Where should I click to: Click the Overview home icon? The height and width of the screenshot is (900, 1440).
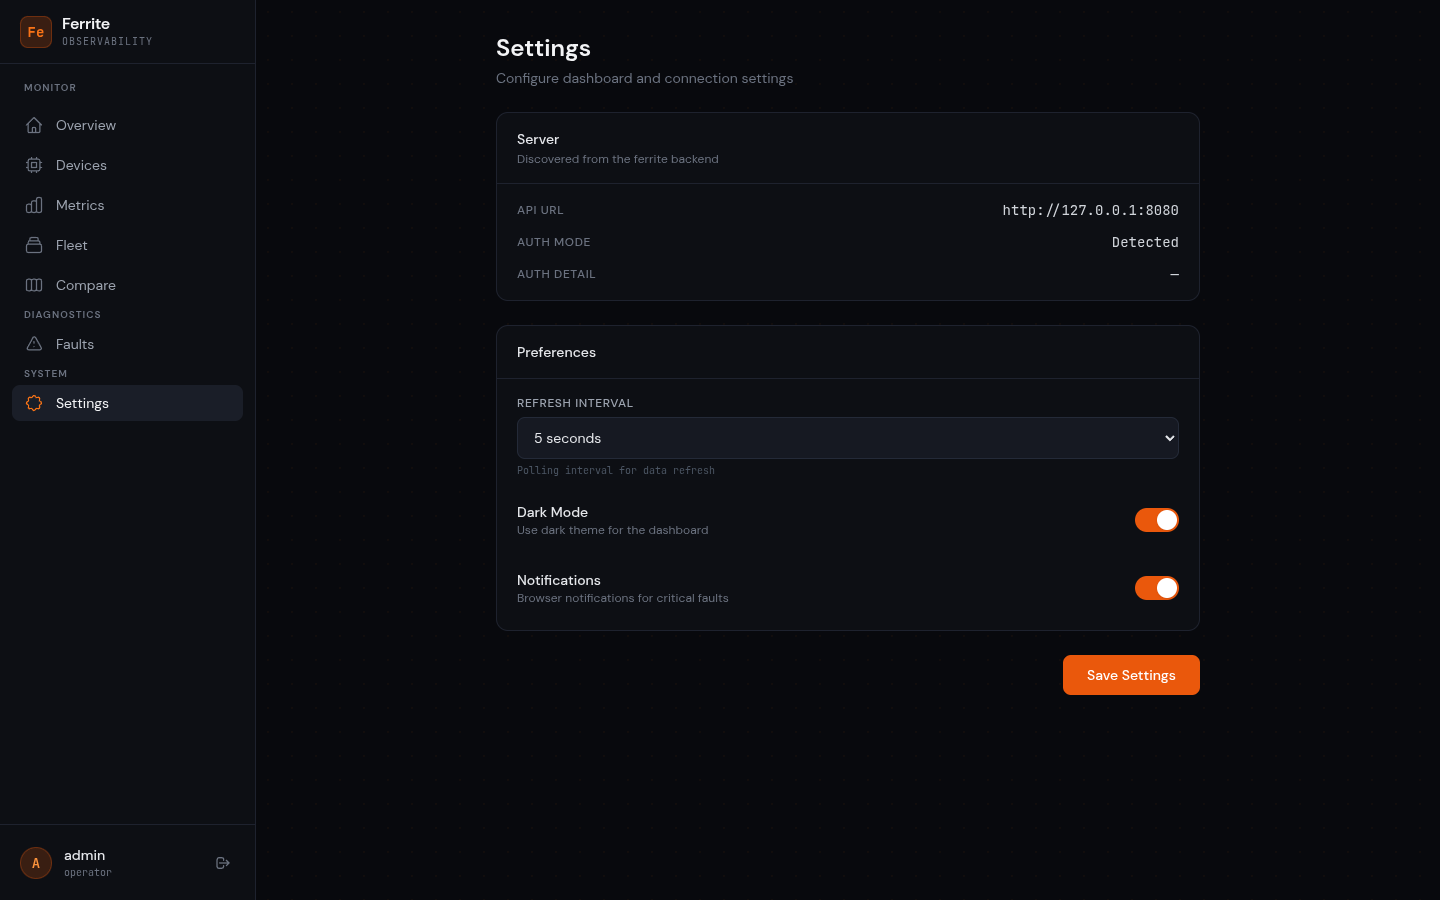tap(34, 125)
